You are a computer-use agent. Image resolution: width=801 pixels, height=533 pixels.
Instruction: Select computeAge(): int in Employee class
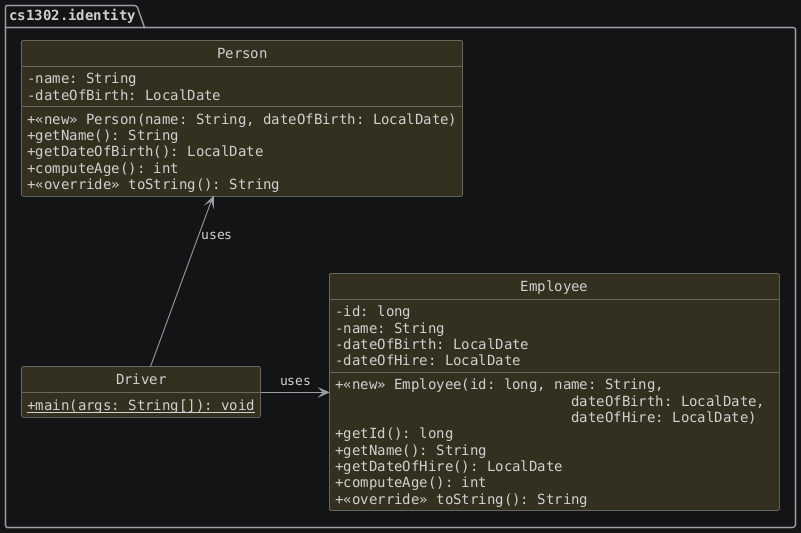pos(411,482)
